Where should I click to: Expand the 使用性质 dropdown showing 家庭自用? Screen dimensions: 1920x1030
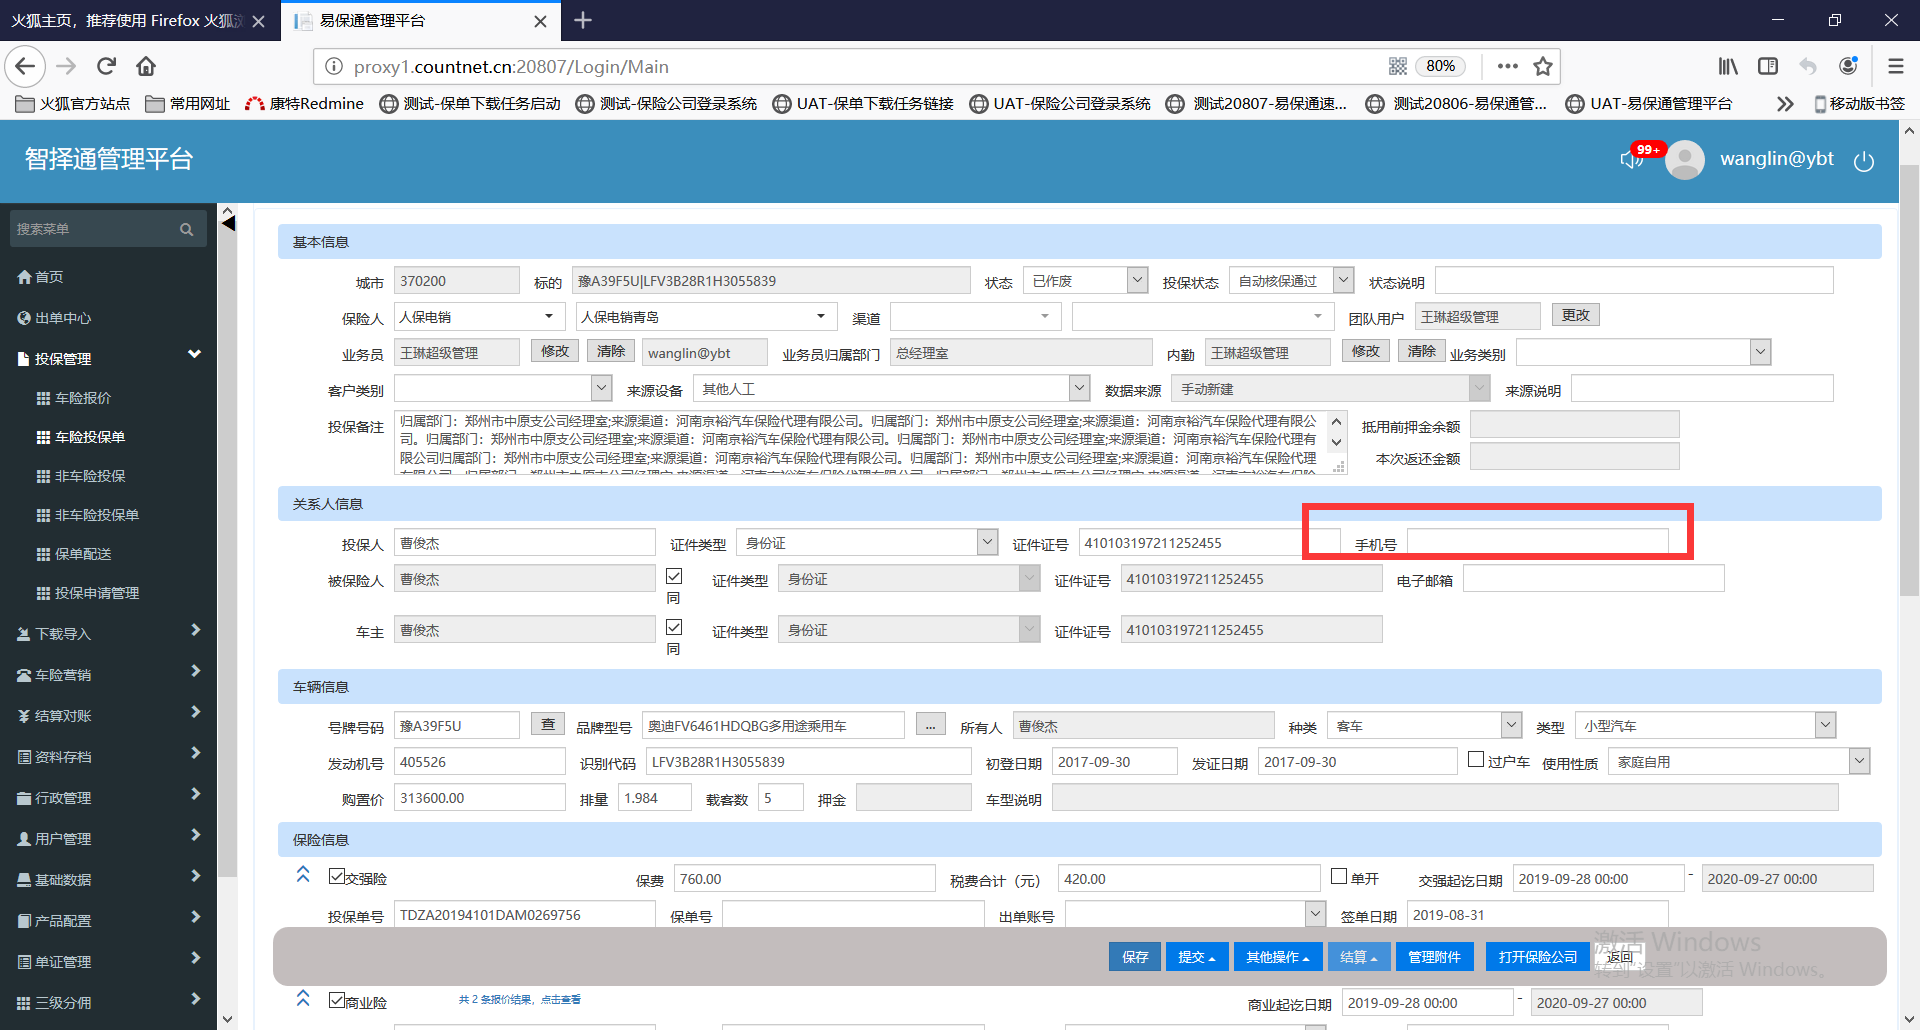coord(1858,762)
